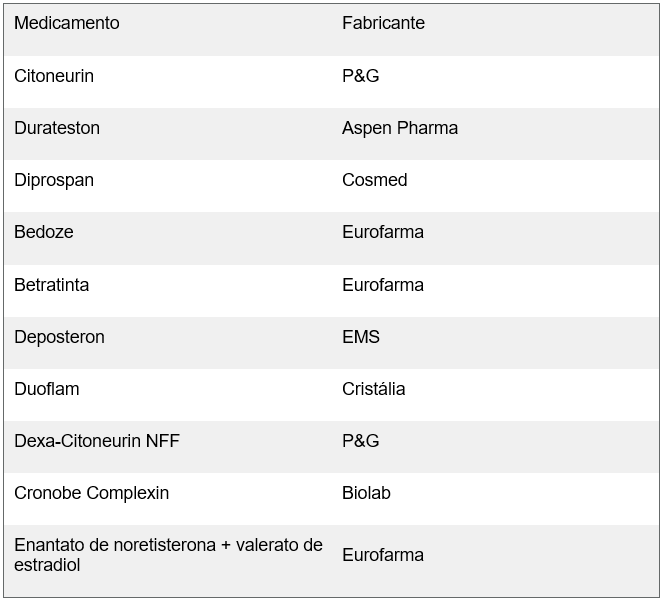Select the Bedoze medication cell
661x599 pixels.
coord(44,232)
